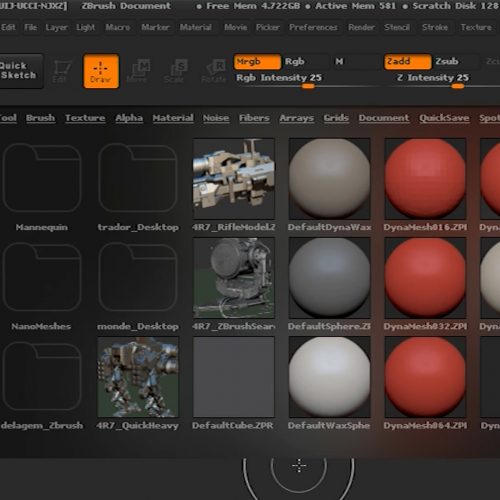
Task: Switch to the Arrays tab in LightBox
Action: click(x=297, y=118)
